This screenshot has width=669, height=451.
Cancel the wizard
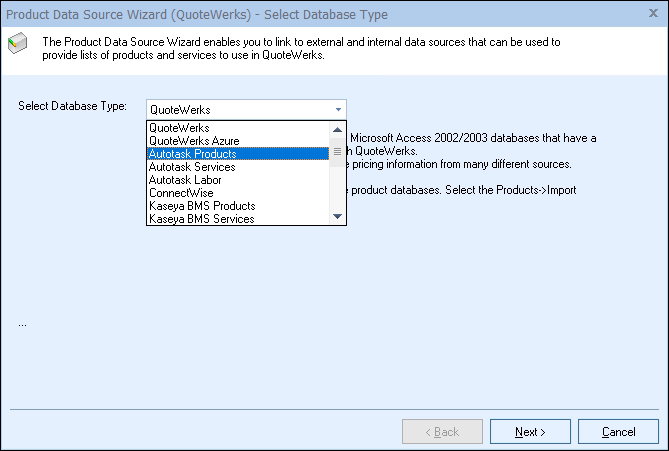[618, 432]
